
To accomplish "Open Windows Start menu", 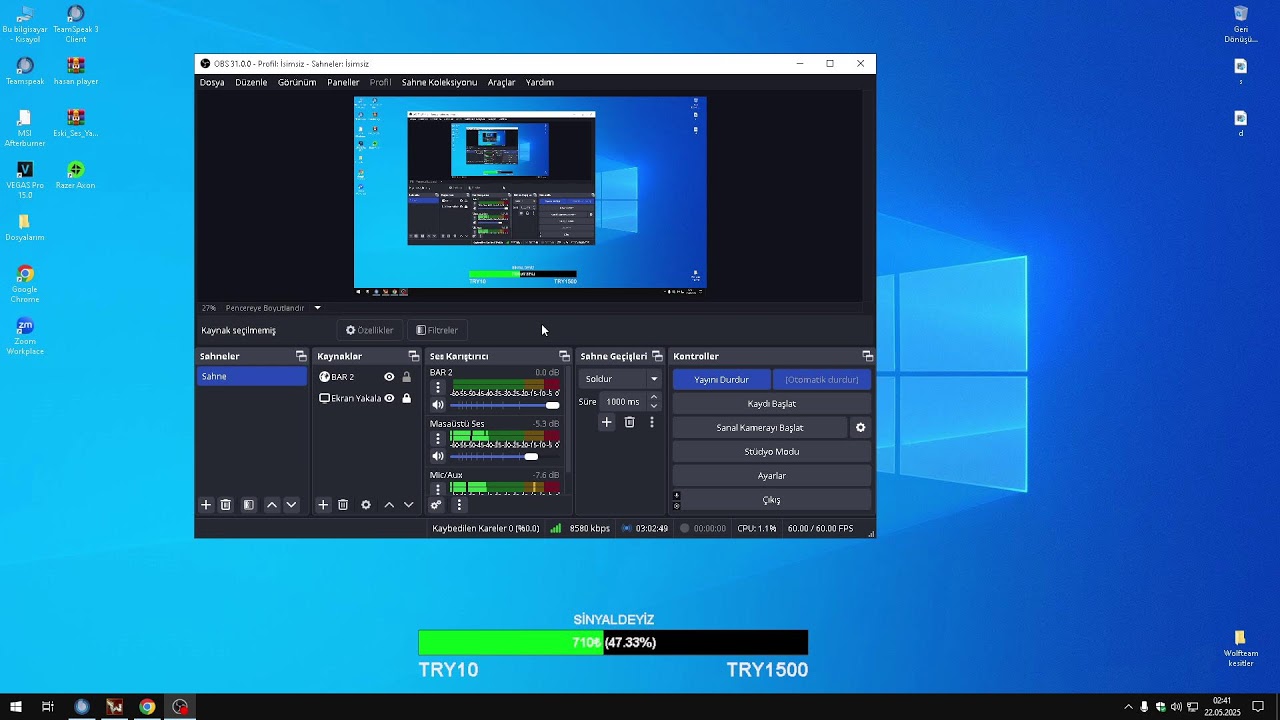I will pyautogui.click(x=15, y=707).
